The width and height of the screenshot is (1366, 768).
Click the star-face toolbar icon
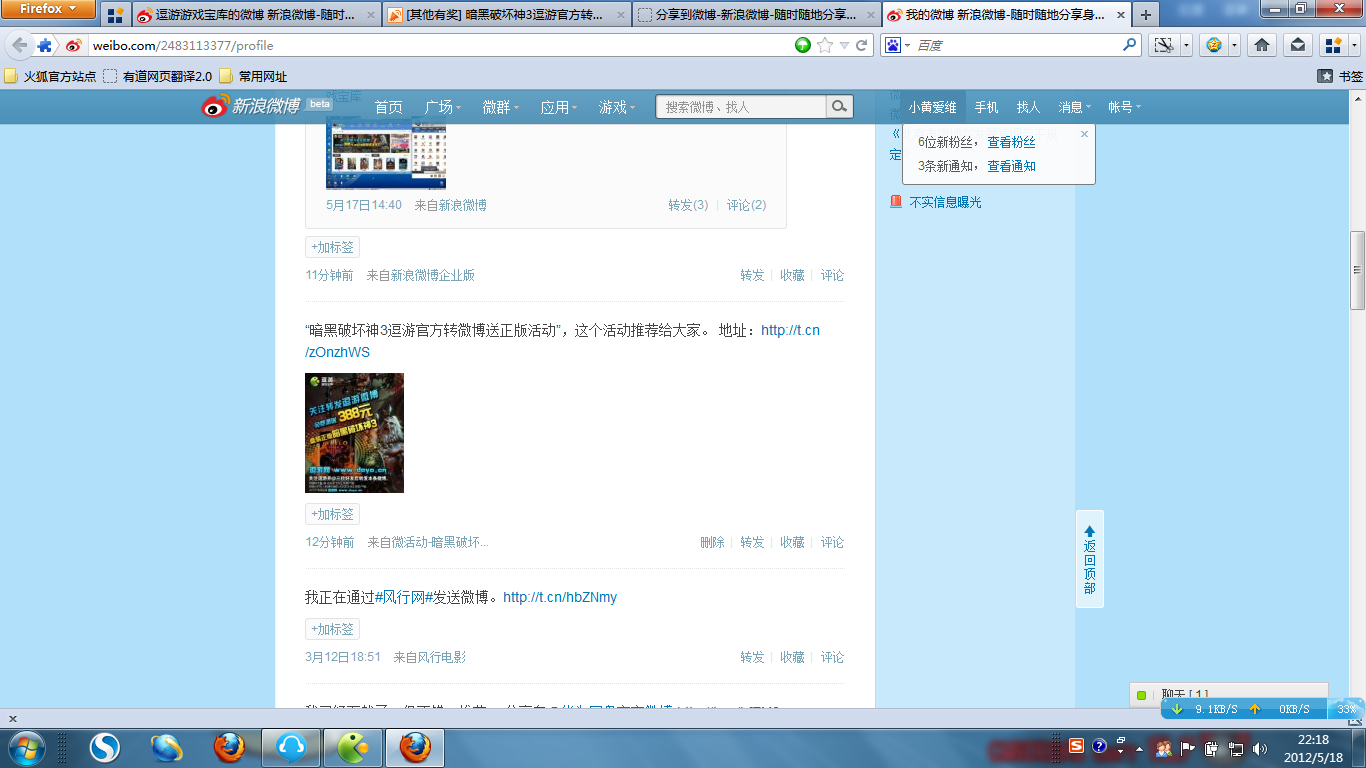[x=1214, y=45]
